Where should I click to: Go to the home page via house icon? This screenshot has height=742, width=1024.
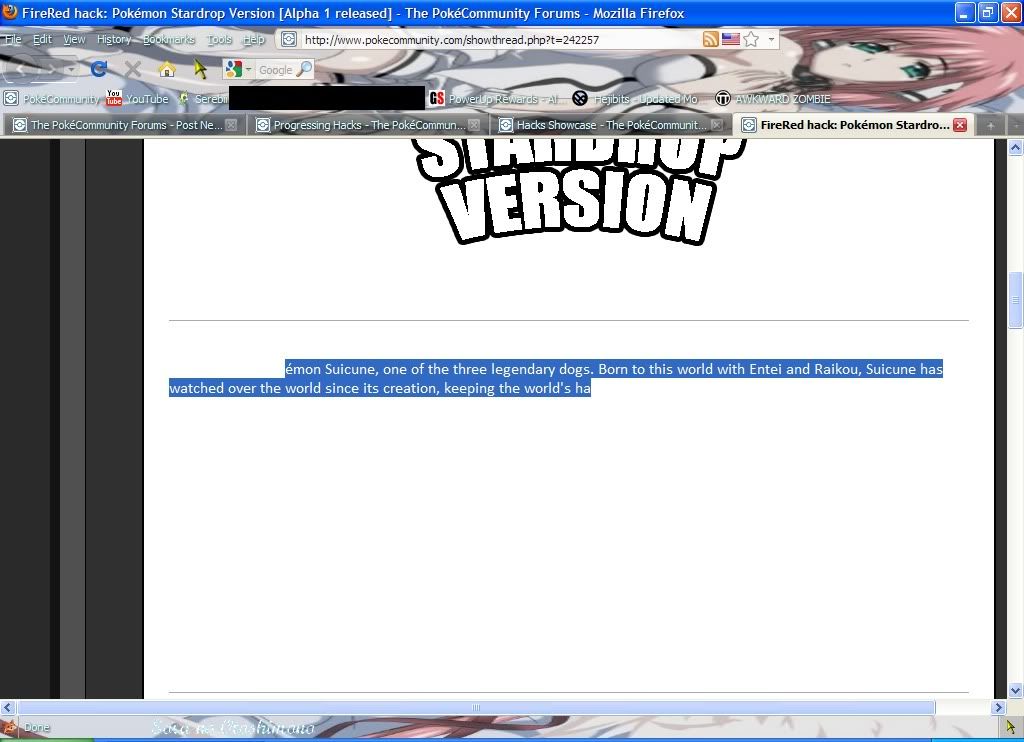pos(167,69)
